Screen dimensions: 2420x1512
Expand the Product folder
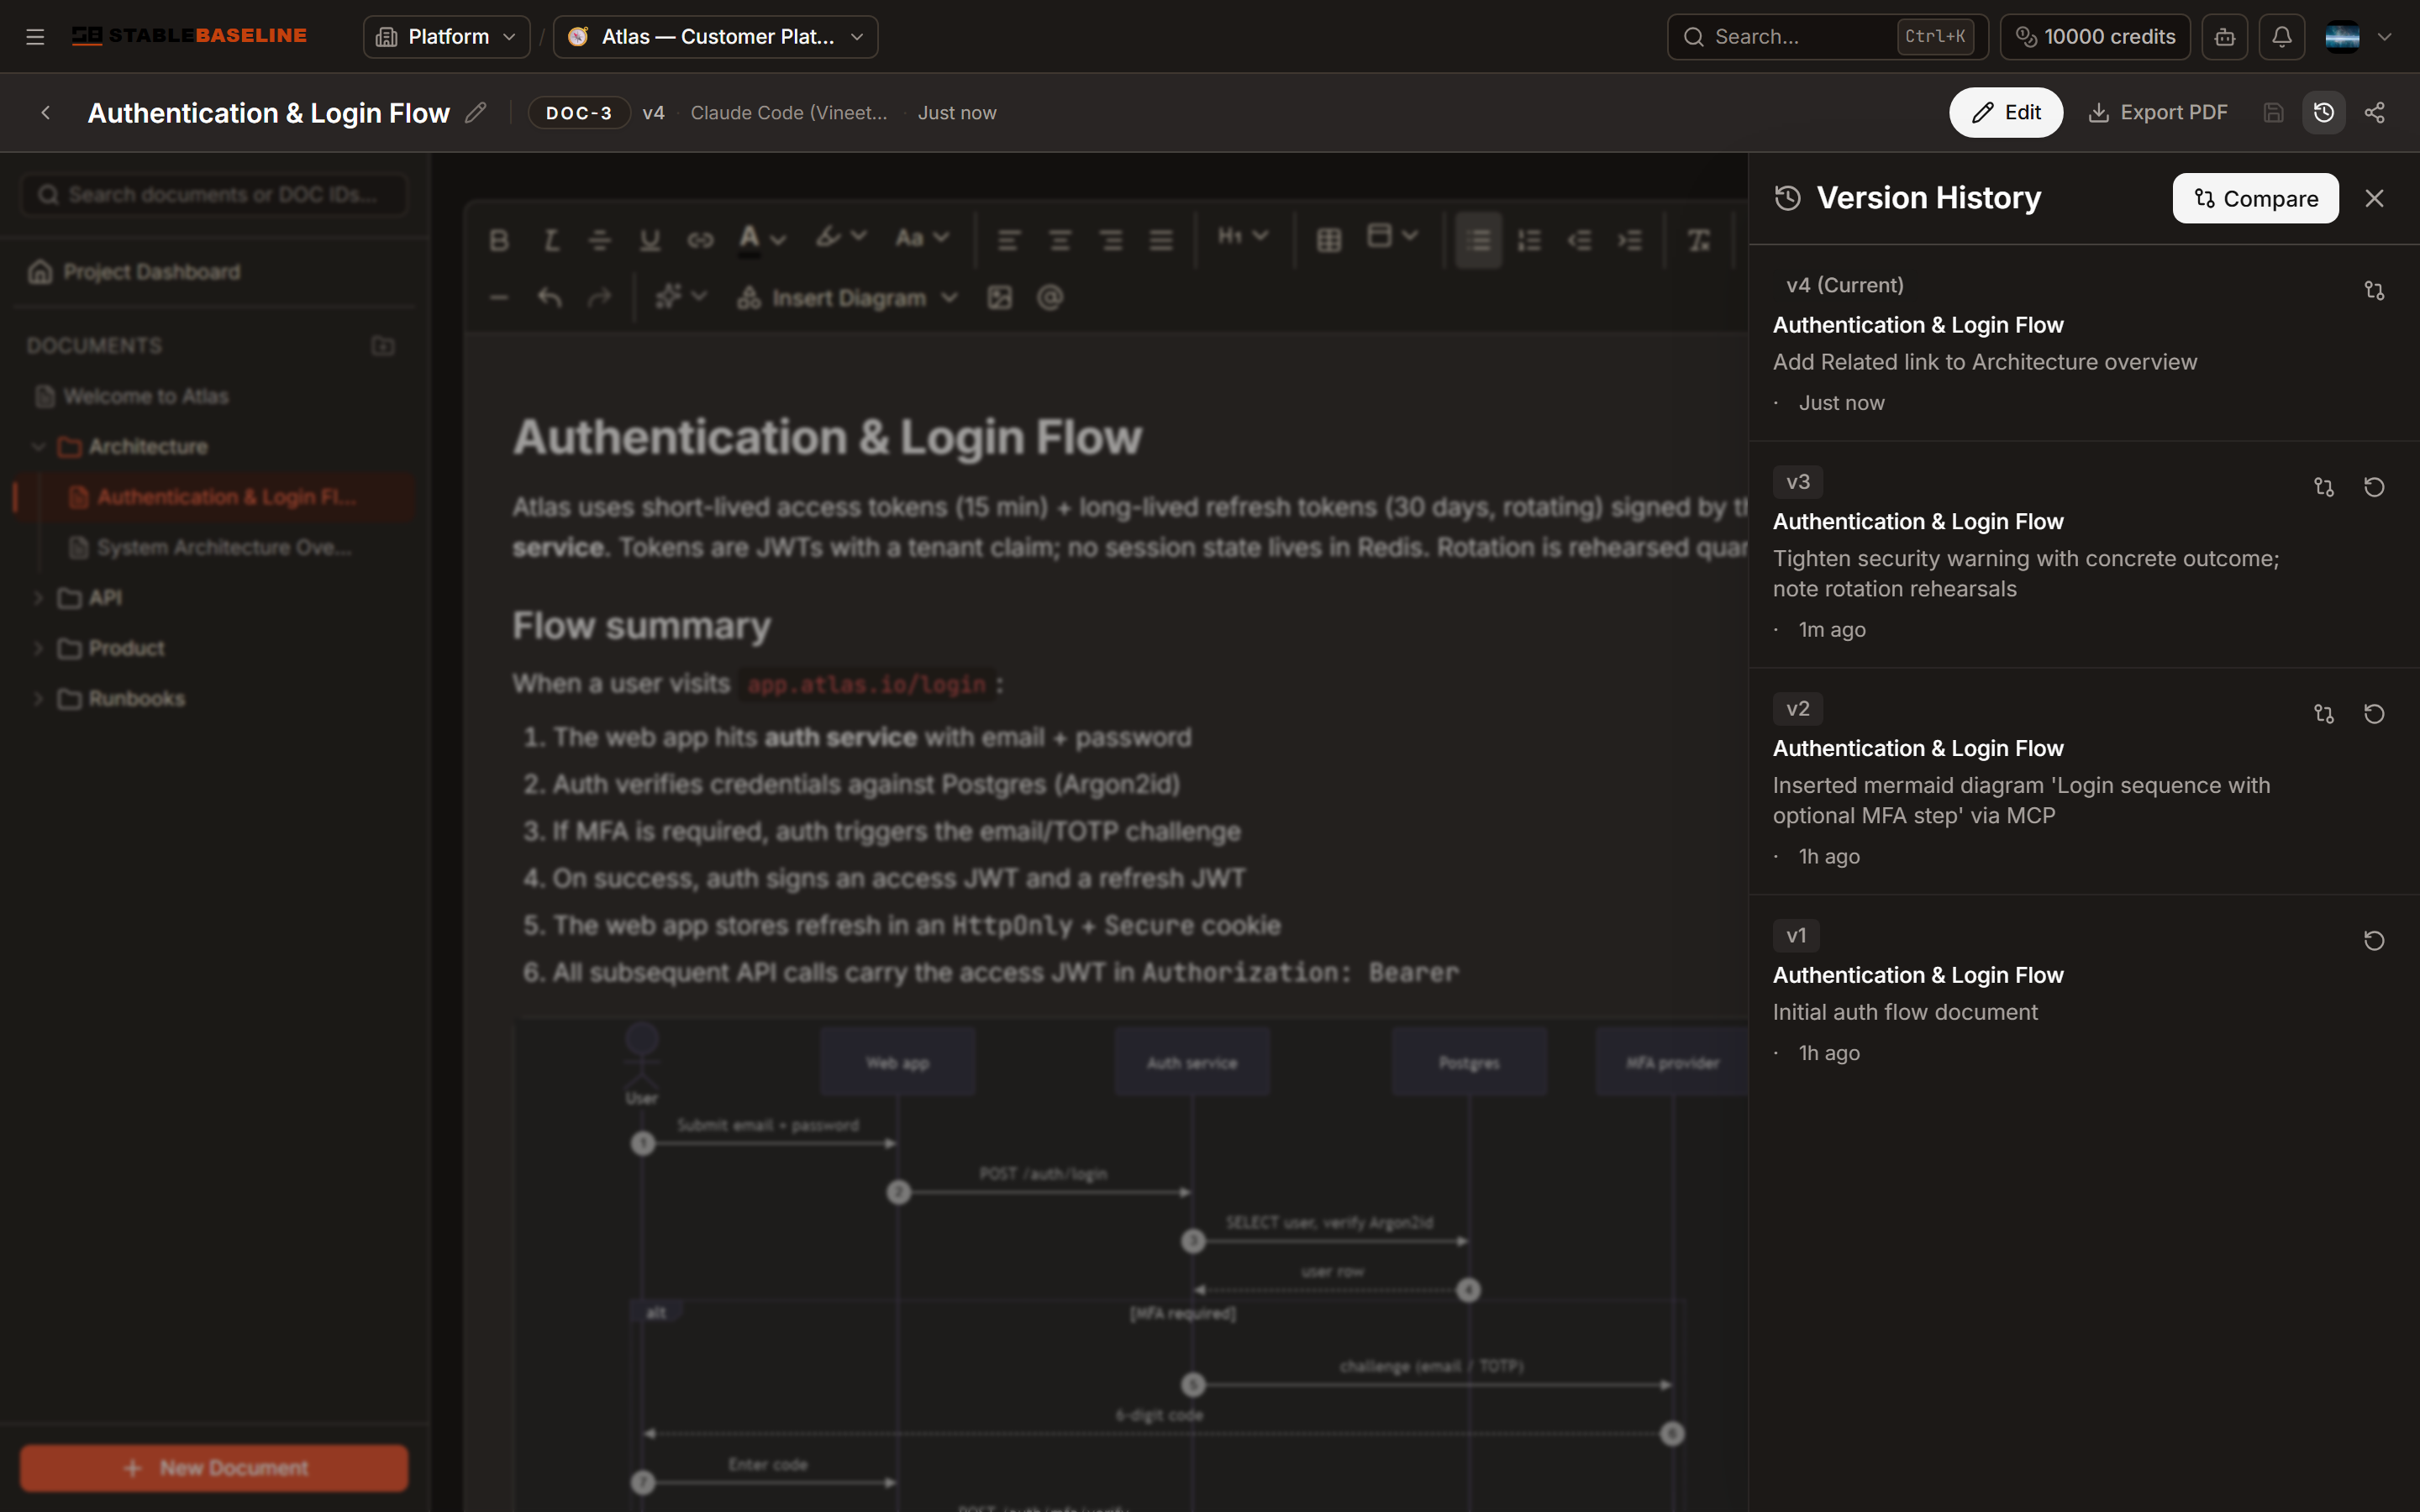pos(39,648)
